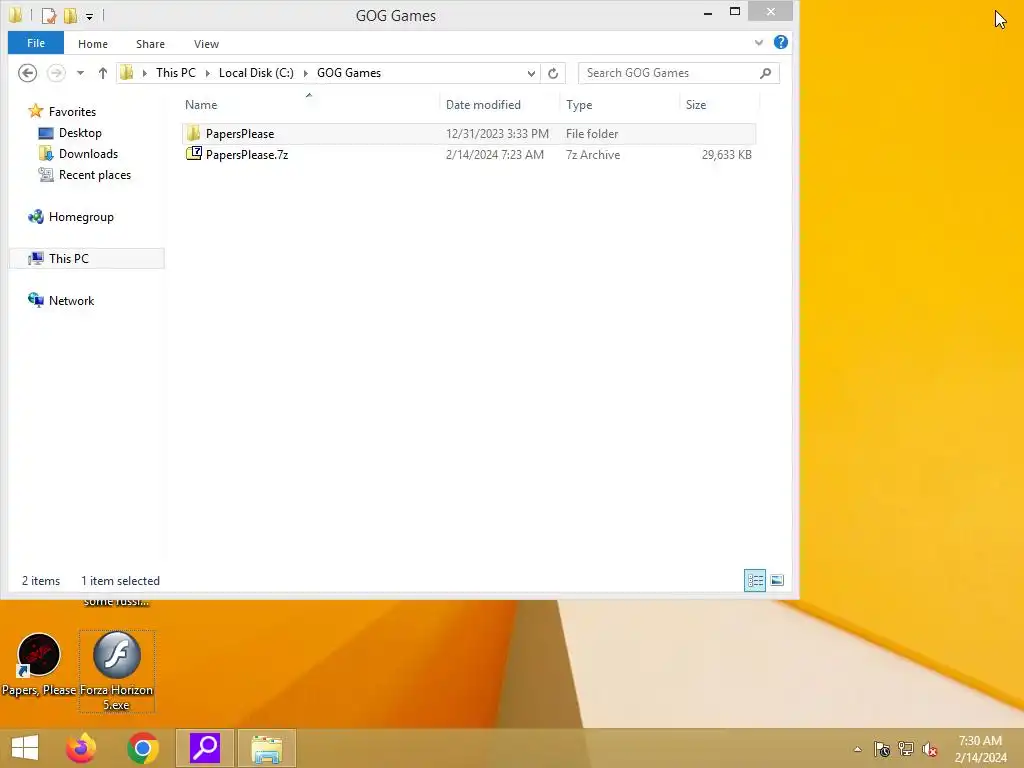Click the New folder quick access icon

[x=70, y=15]
